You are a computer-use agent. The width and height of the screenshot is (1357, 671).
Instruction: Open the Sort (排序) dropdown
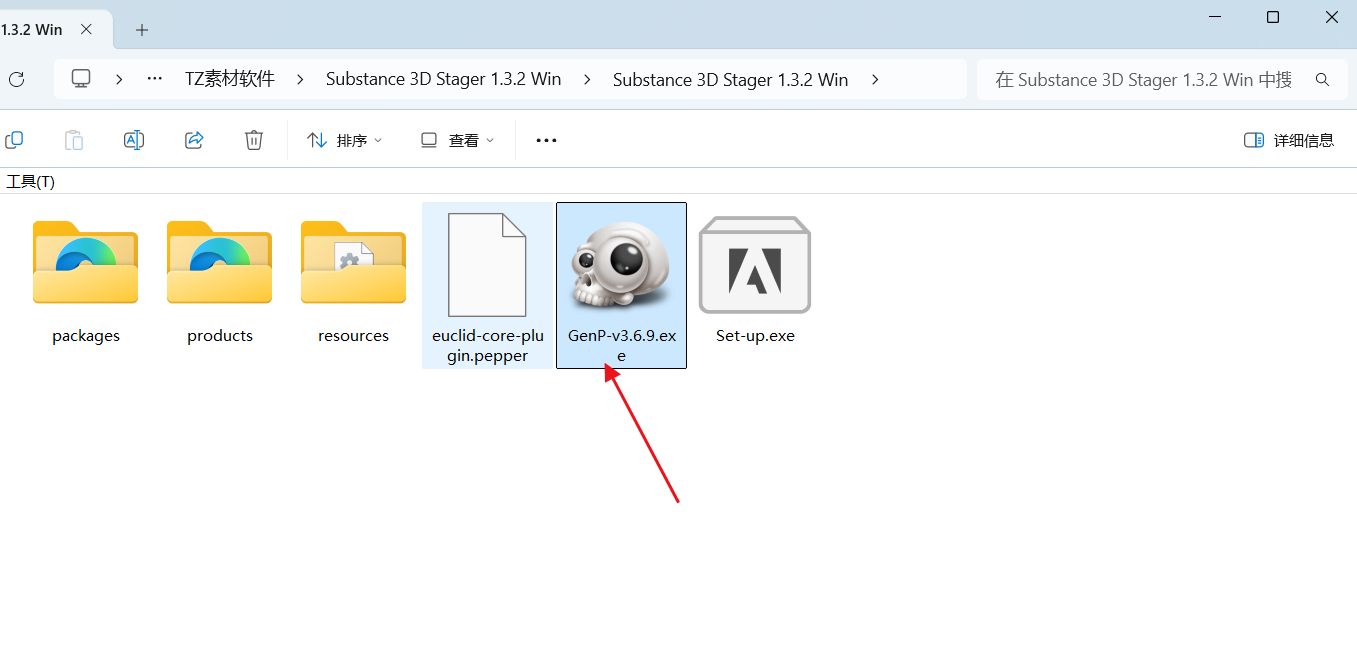tap(344, 140)
